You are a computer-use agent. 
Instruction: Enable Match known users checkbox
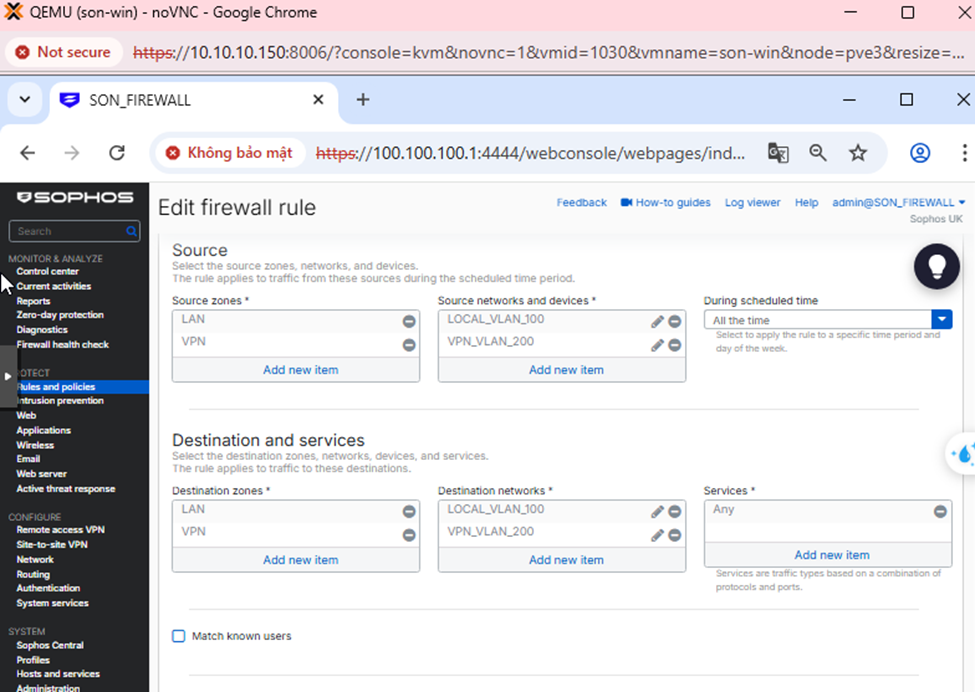pyautogui.click(x=179, y=636)
